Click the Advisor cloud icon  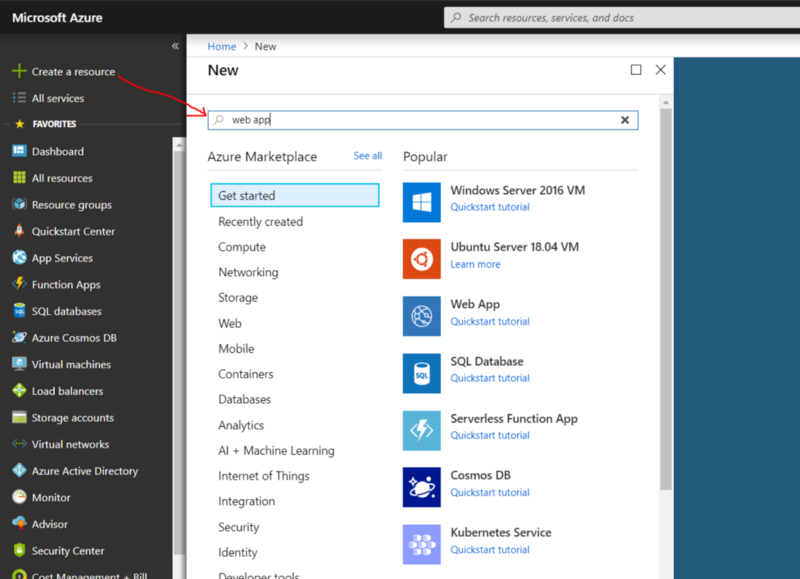pos(19,523)
